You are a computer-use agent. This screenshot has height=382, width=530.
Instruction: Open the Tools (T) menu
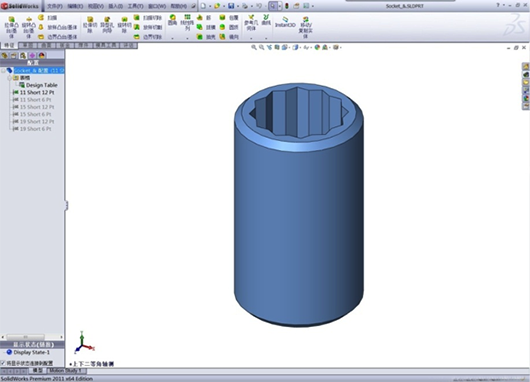(135, 6)
